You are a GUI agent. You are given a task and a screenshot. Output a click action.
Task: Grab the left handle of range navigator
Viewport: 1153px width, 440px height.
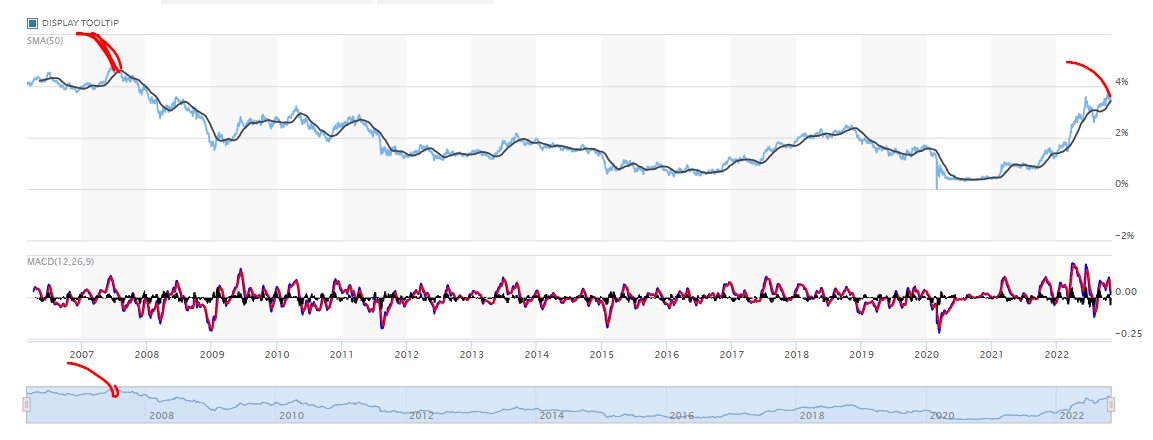point(26,404)
